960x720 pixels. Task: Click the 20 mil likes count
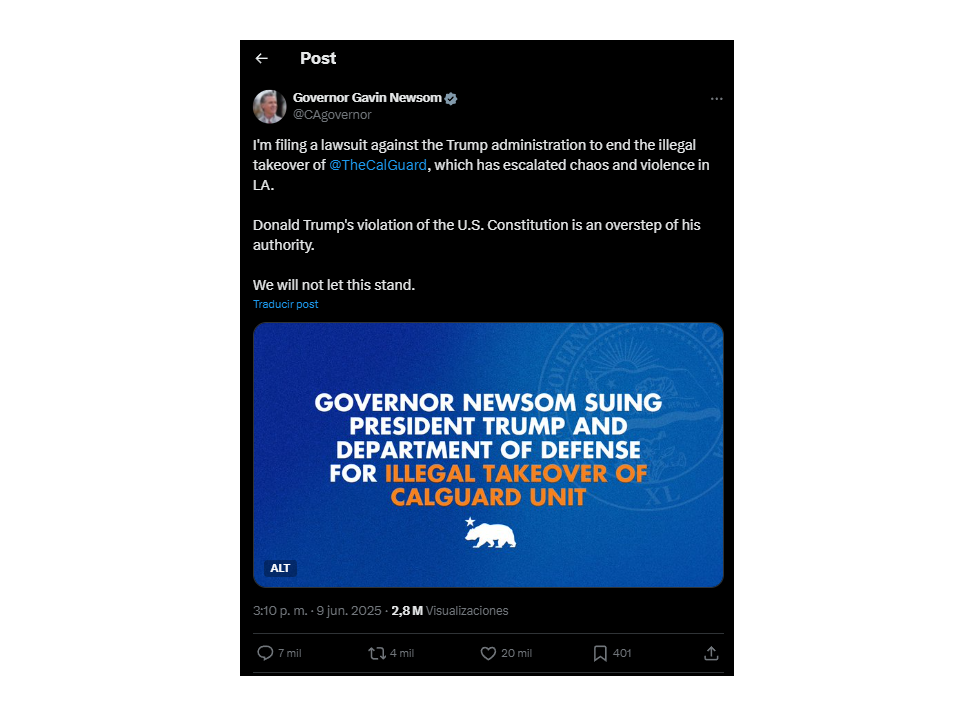pos(516,653)
